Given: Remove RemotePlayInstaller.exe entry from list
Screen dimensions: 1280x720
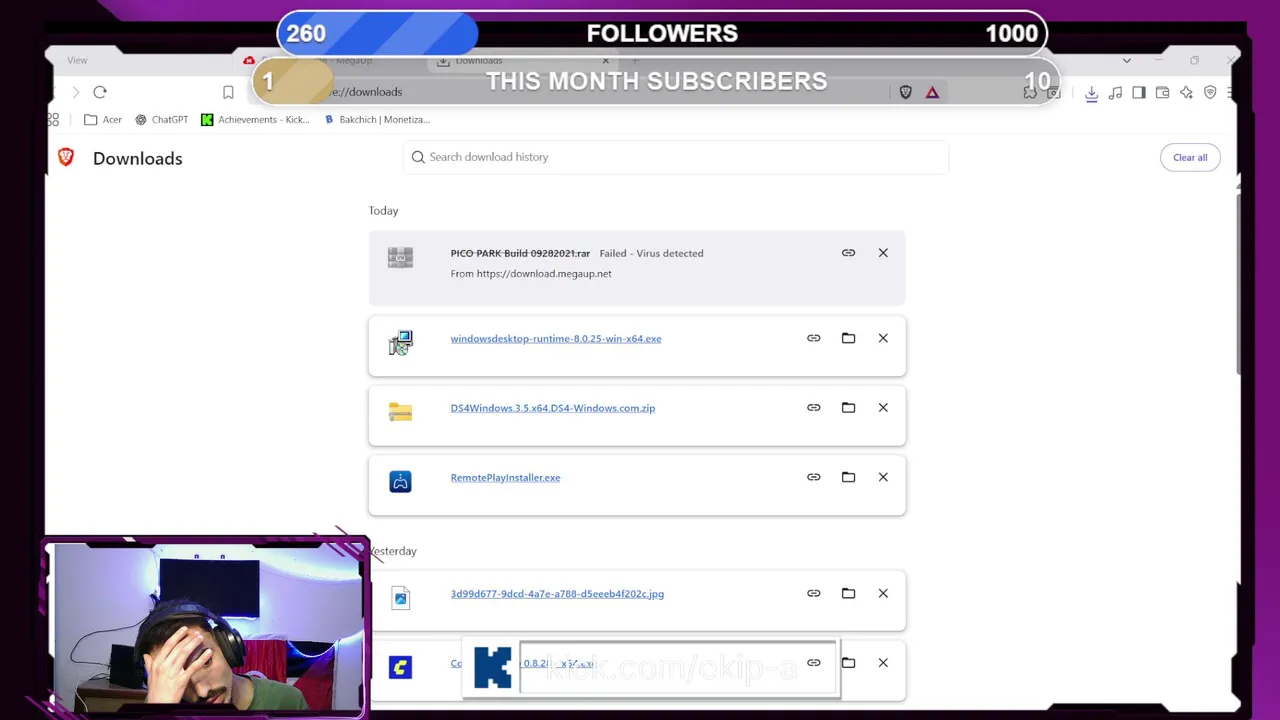Looking at the screenshot, I should [x=883, y=477].
